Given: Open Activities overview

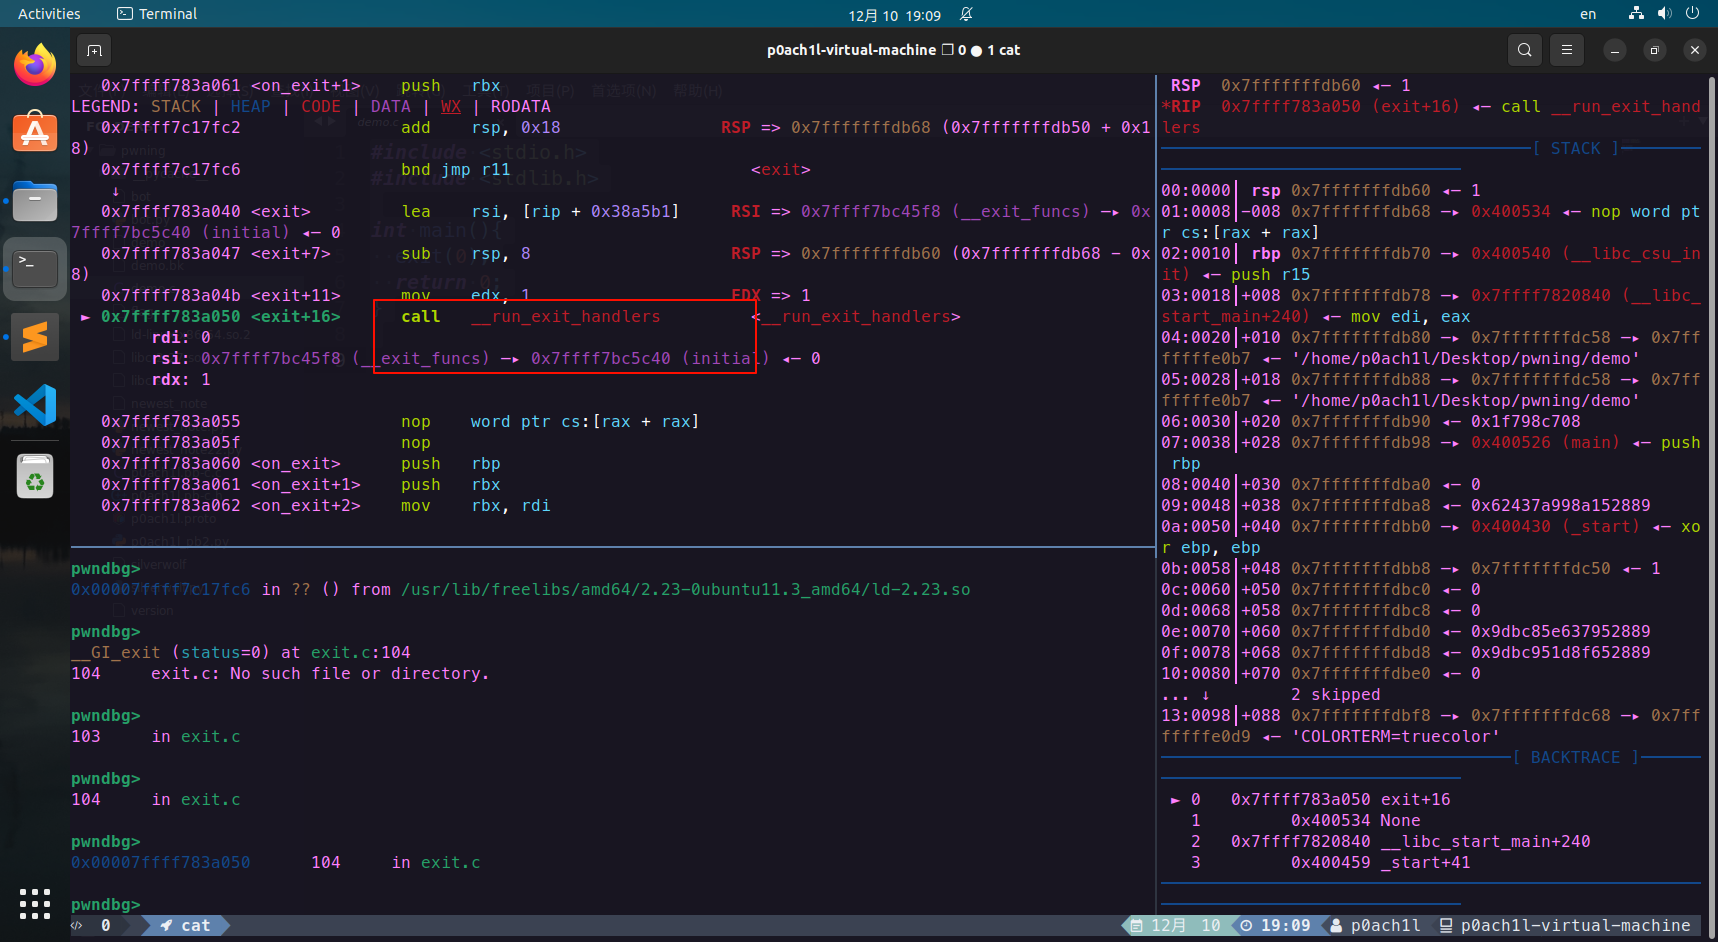Looking at the screenshot, I should [49, 14].
